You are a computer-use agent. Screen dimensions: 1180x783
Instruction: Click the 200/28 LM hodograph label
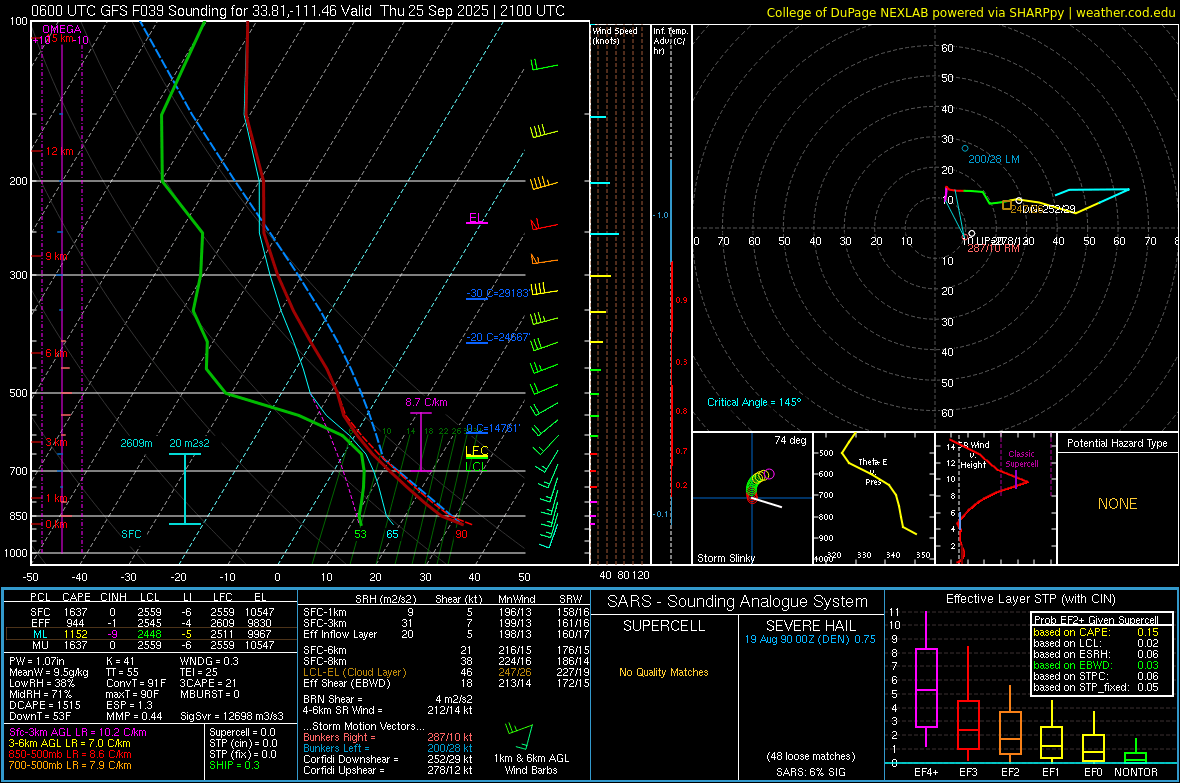click(x=993, y=159)
